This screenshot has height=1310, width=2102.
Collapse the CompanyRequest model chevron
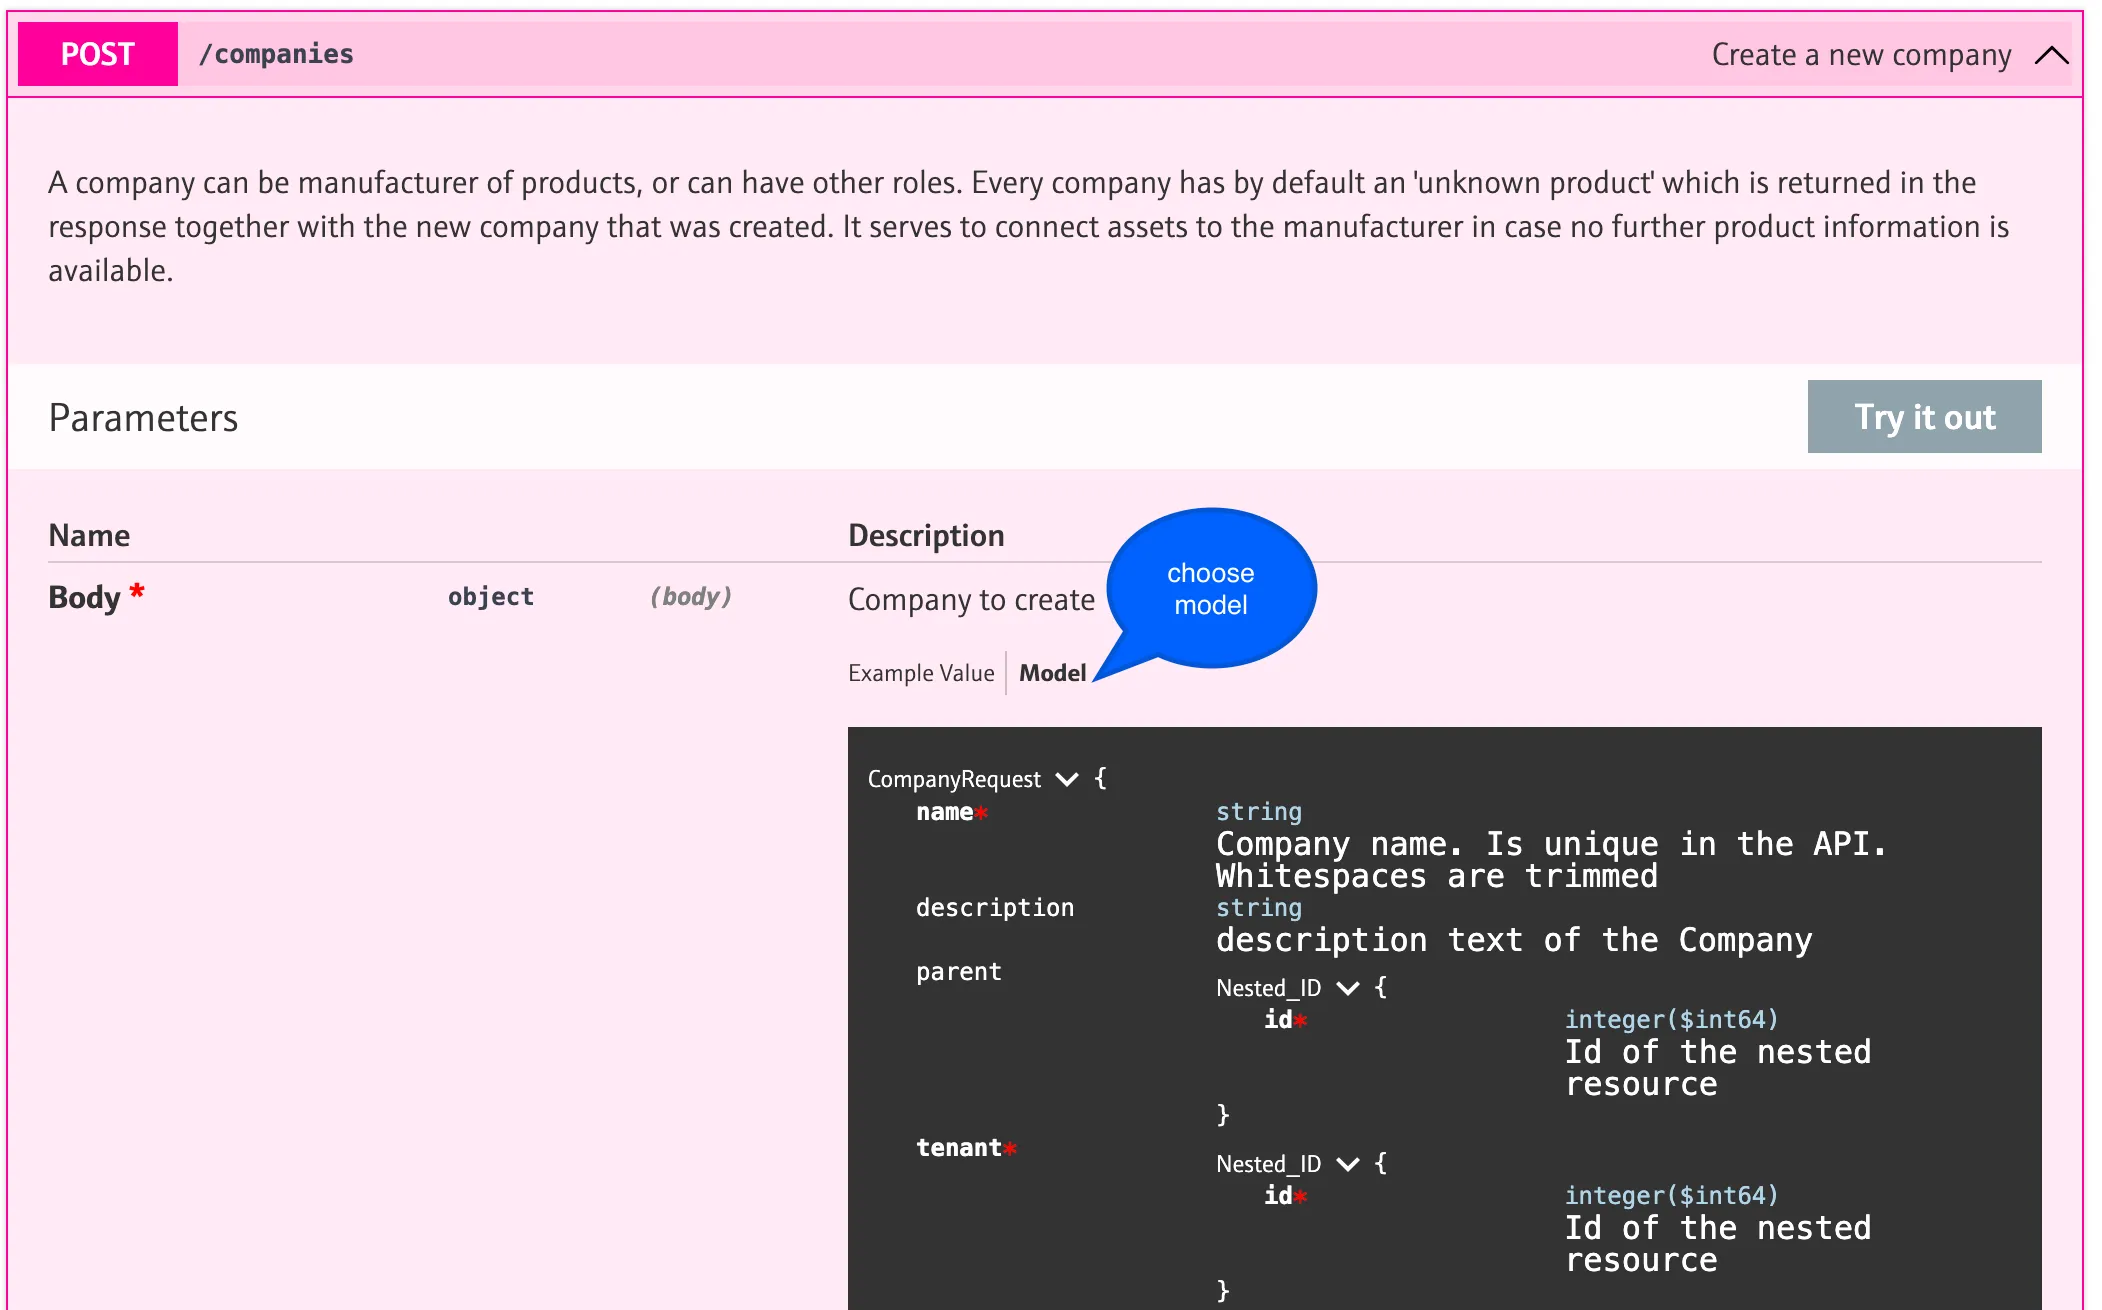1067,779
